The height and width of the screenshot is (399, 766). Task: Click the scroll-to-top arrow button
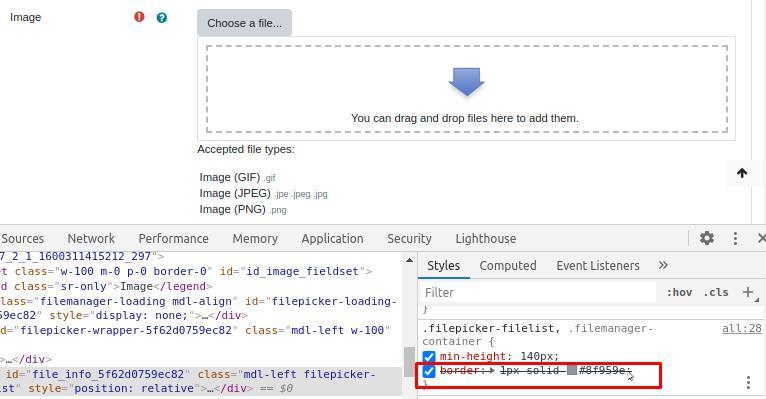pyautogui.click(x=742, y=173)
